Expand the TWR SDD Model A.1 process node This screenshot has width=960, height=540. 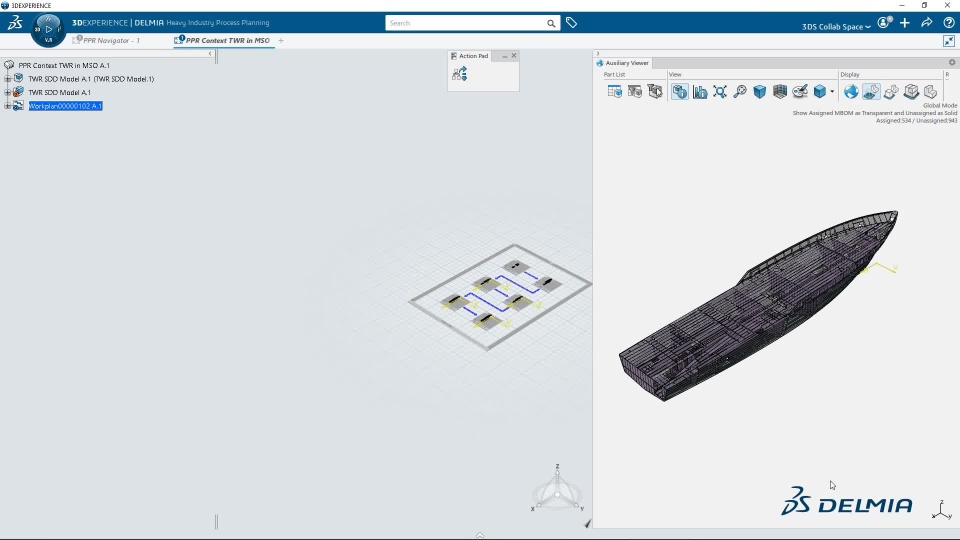pos(7,92)
